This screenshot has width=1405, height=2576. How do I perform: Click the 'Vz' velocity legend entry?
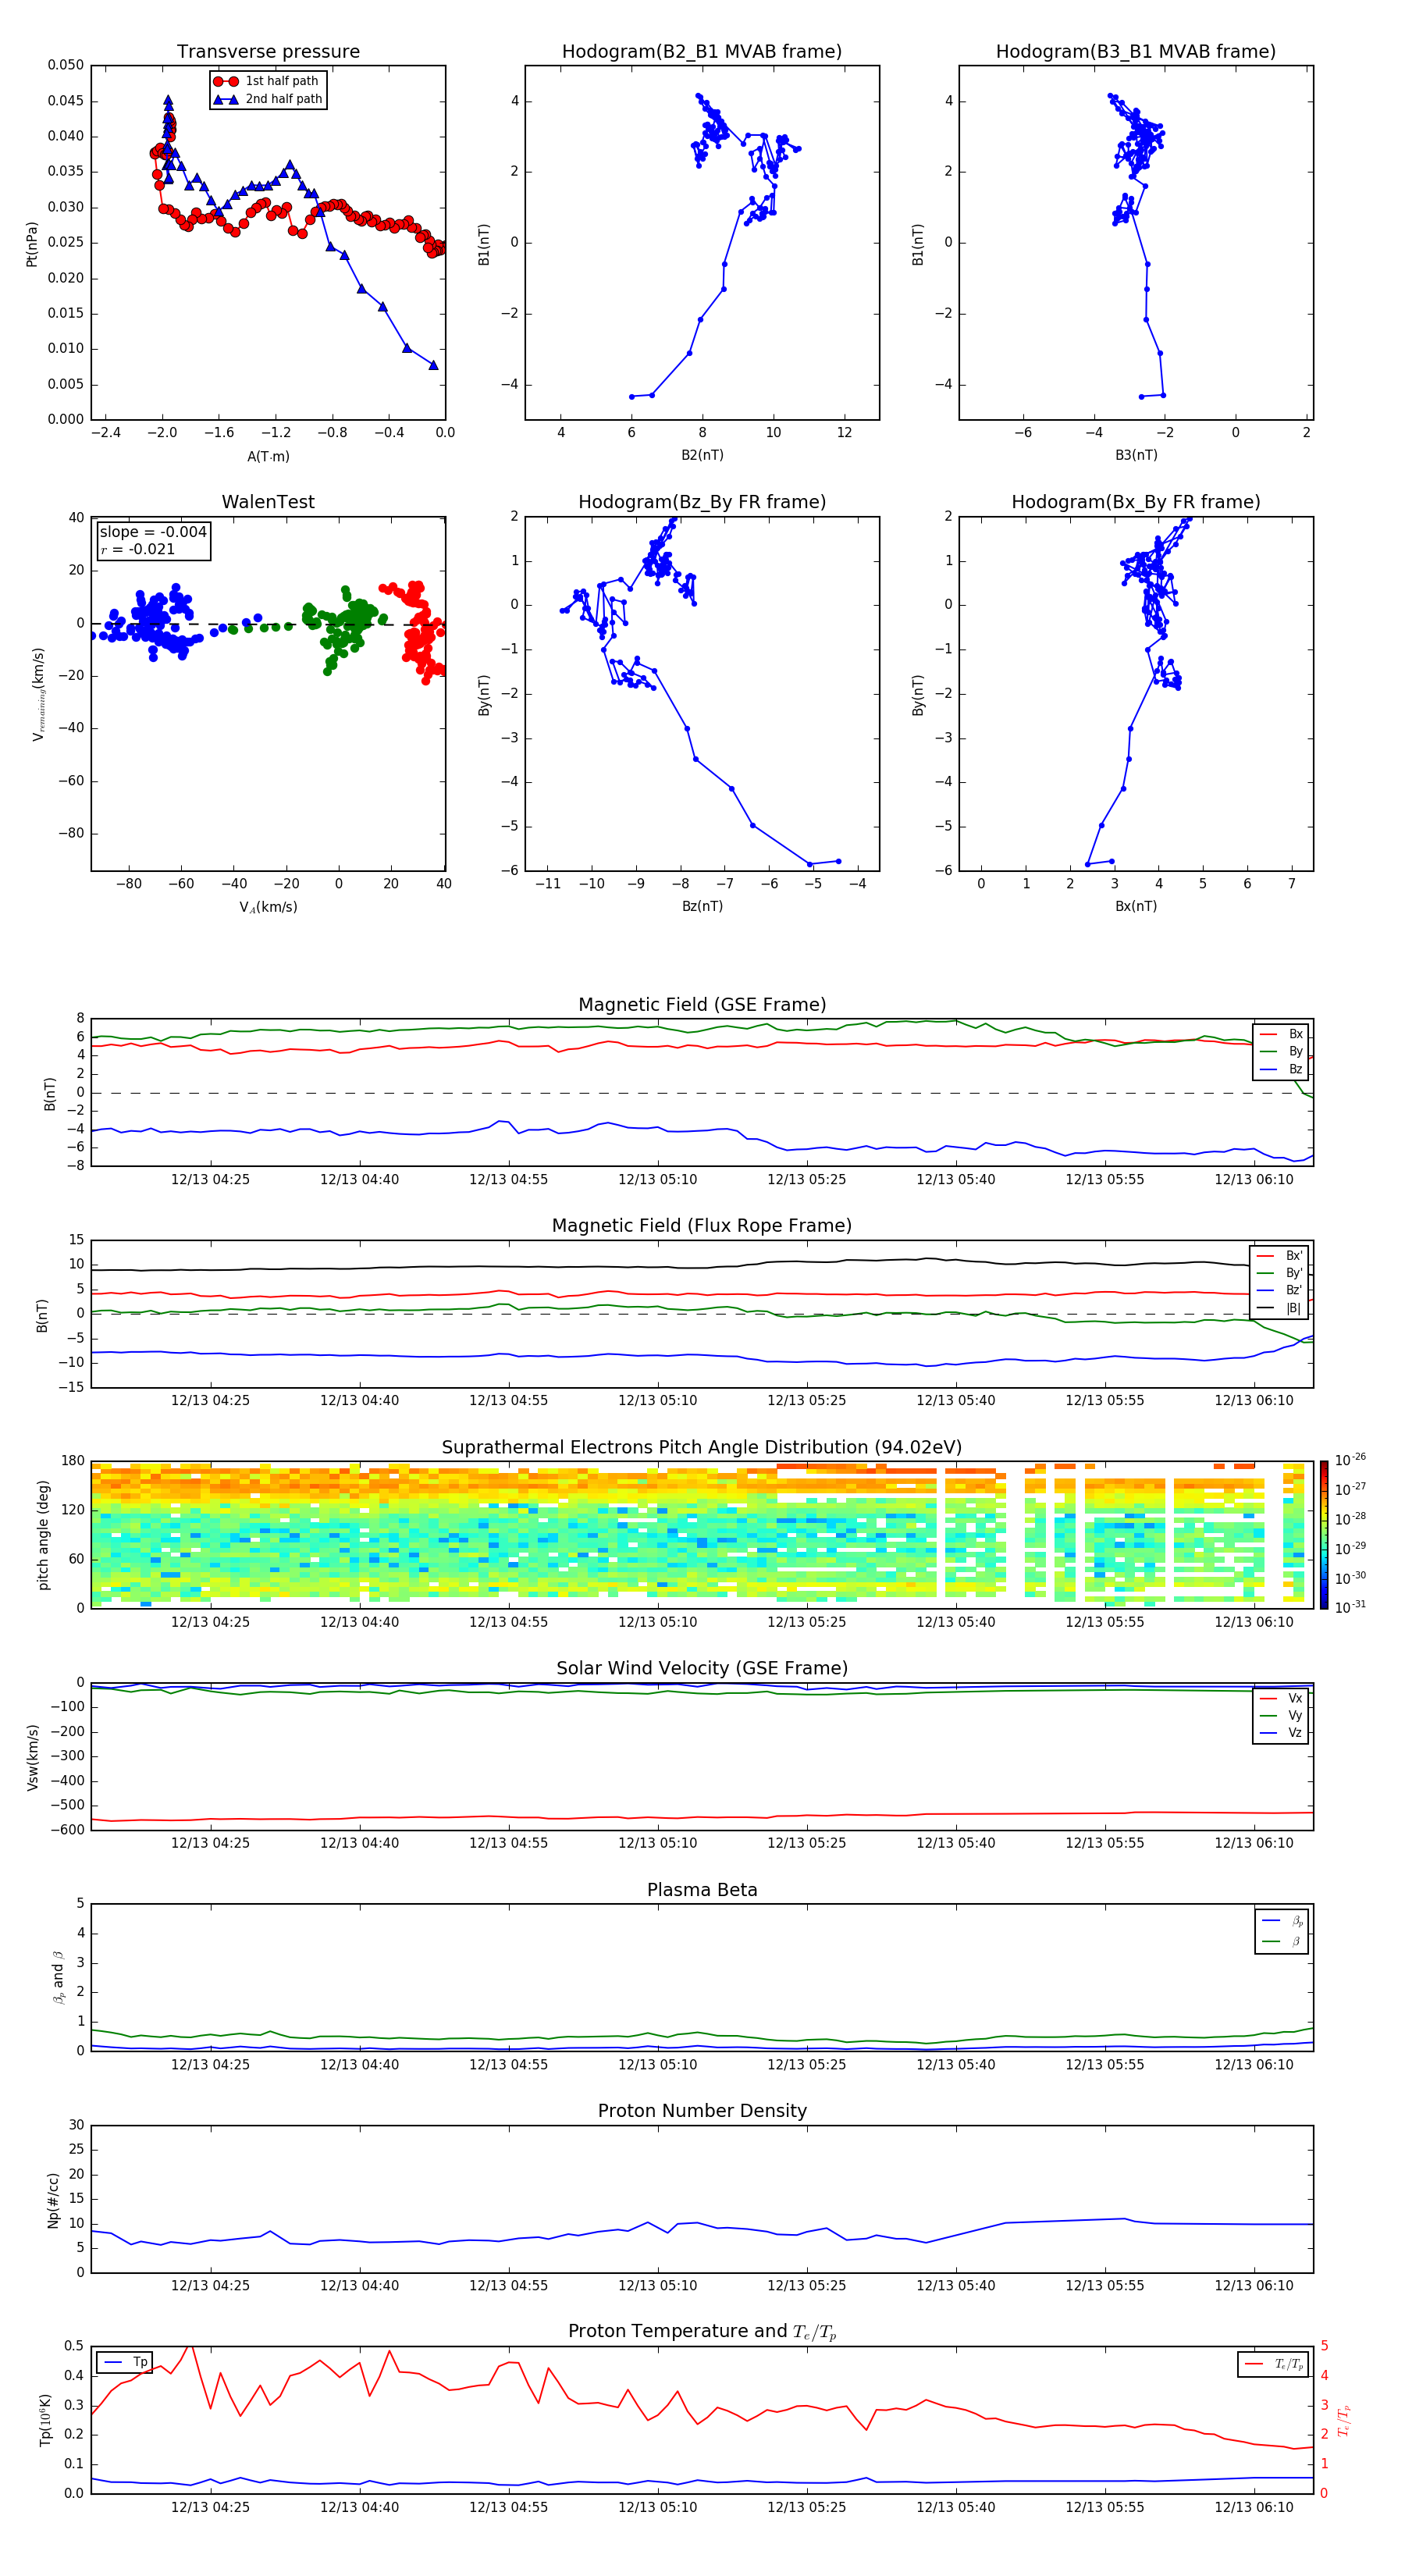tap(1281, 1733)
